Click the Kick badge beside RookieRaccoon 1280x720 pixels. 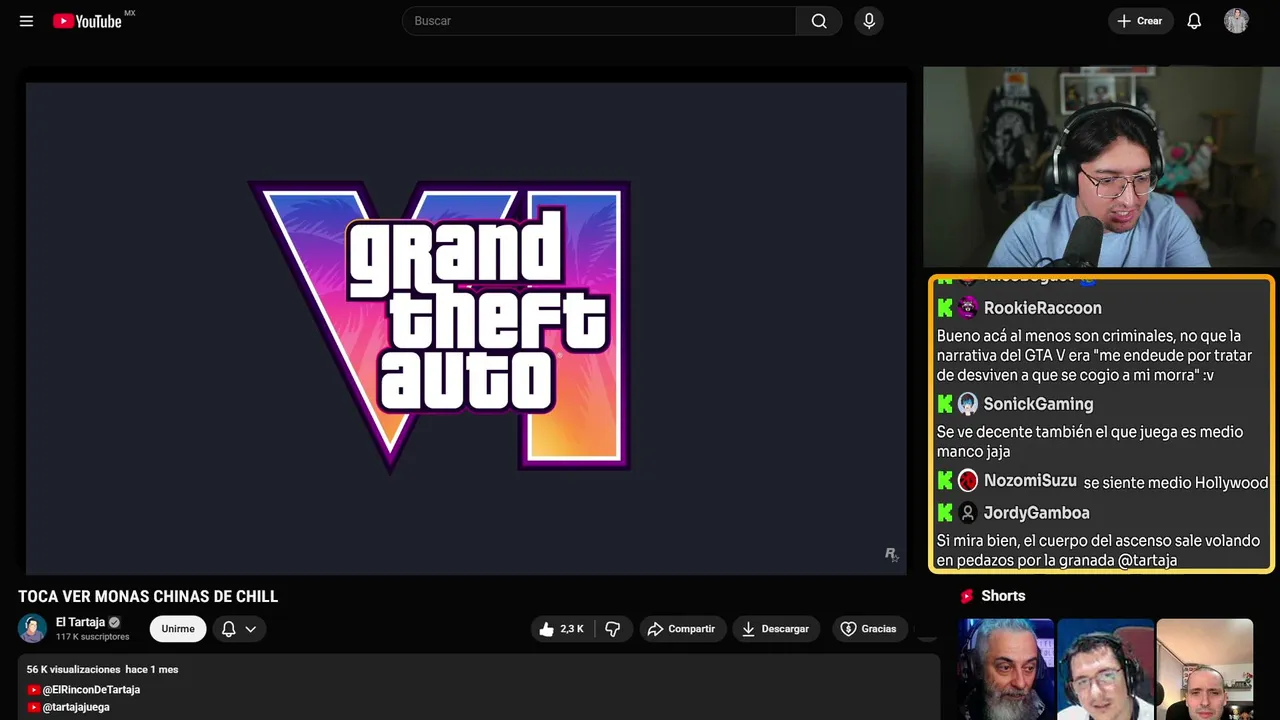tap(945, 308)
